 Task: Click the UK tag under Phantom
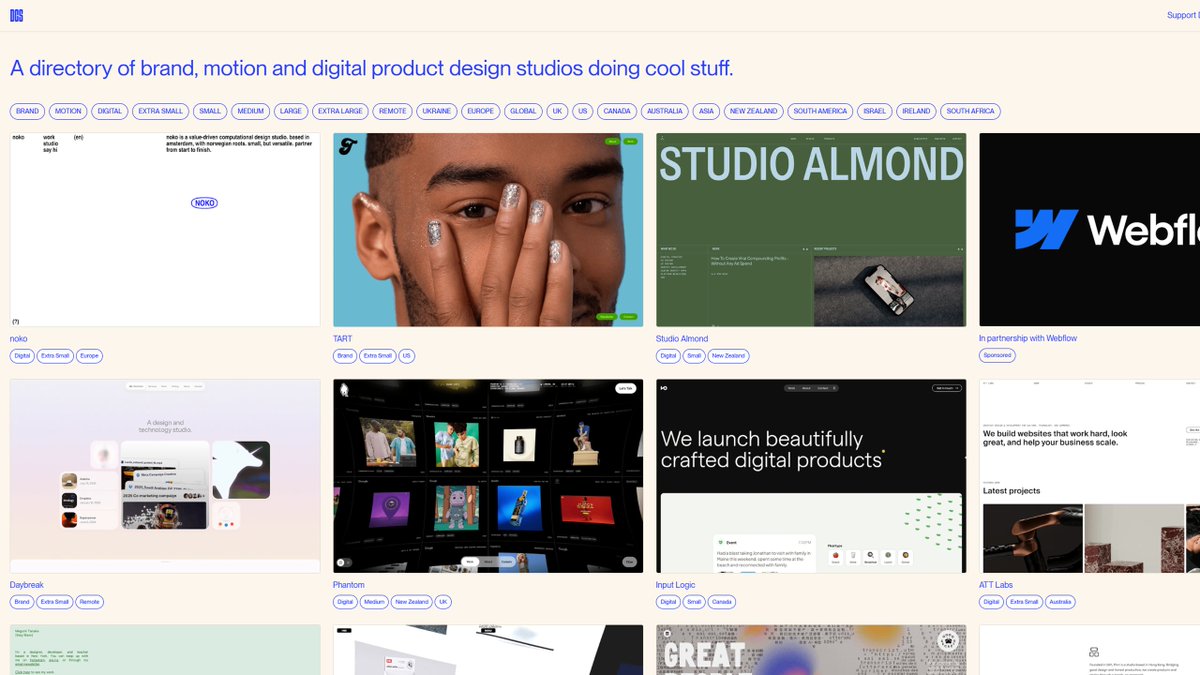point(443,602)
